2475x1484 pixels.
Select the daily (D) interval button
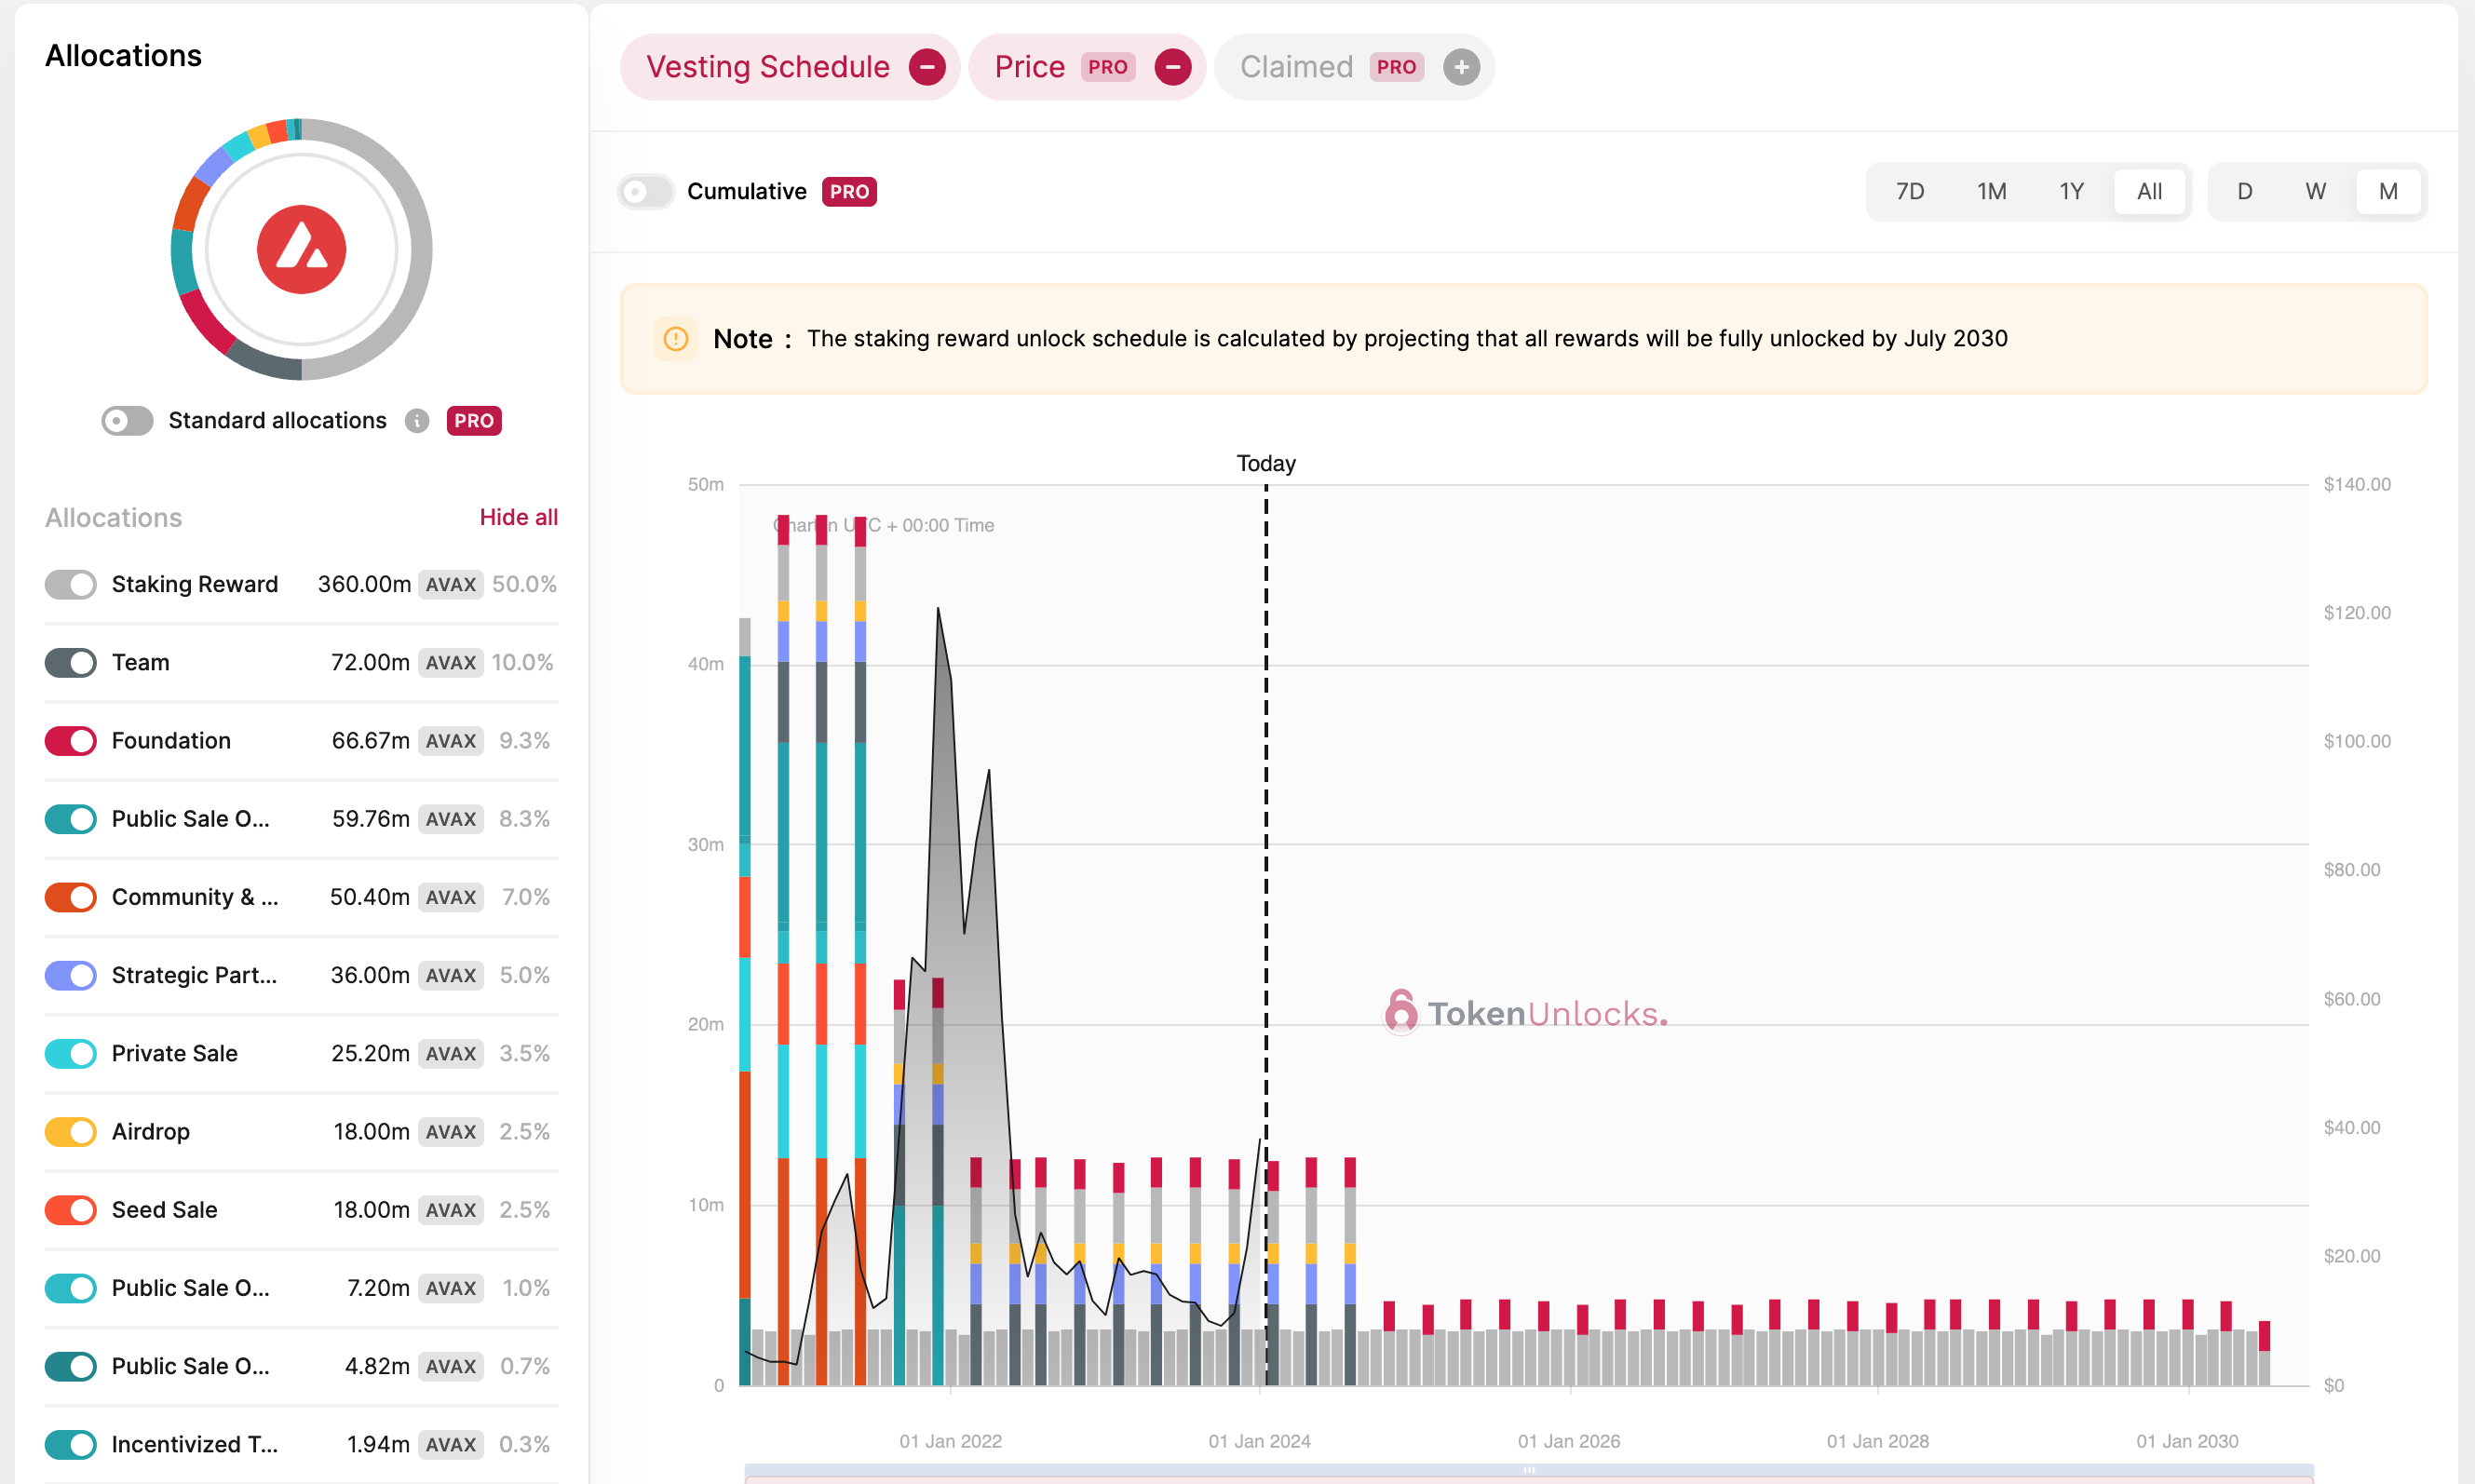(x=2244, y=192)
